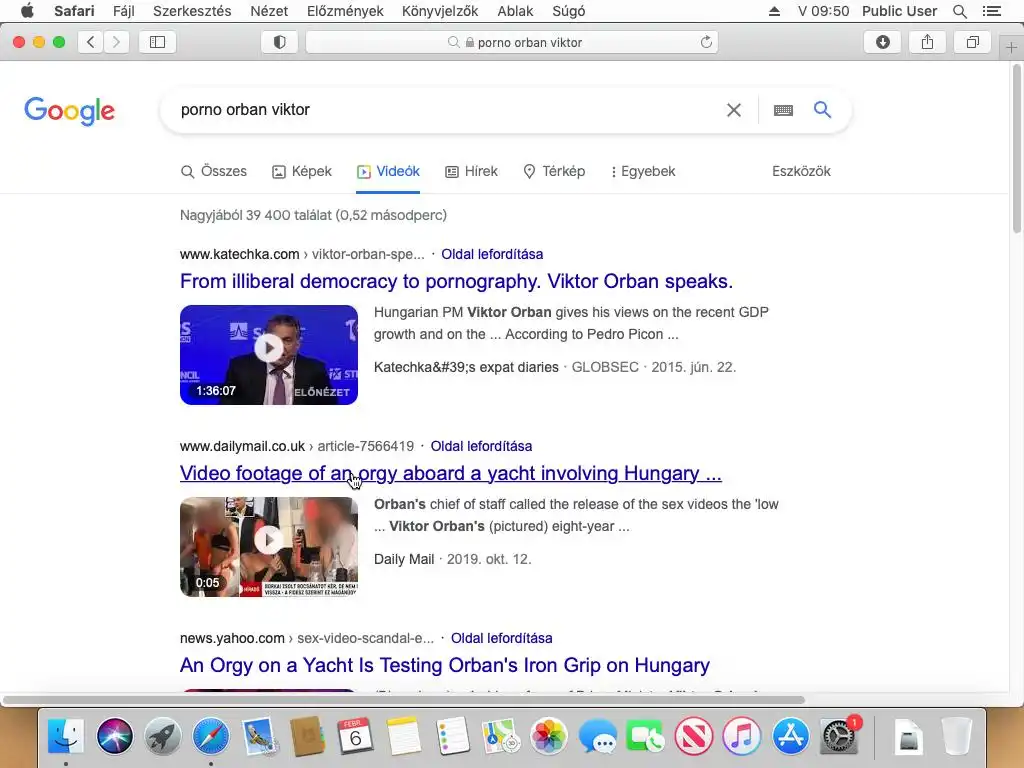This screenshot has width=1024, height=768.
Task: Play the 1:36:07 Viktor Orban video thumbnail
Action: (269, 355)
